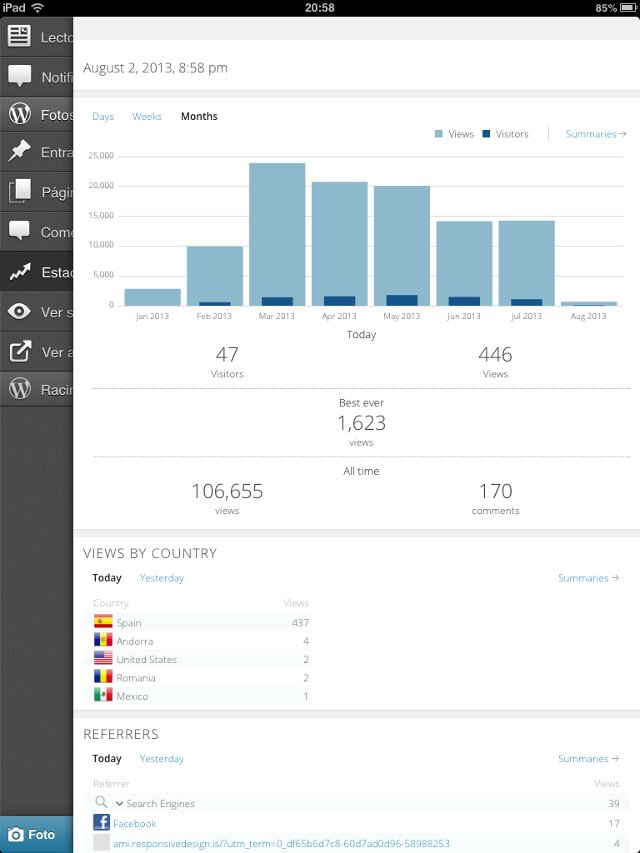This screenshot has width=640, height=853.
Task: Open chart Summaries link
Action: 596,134
